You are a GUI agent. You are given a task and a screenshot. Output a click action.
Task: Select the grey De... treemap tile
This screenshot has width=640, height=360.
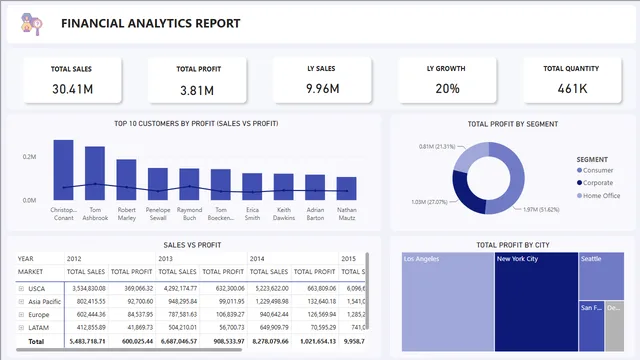point(614,326)
